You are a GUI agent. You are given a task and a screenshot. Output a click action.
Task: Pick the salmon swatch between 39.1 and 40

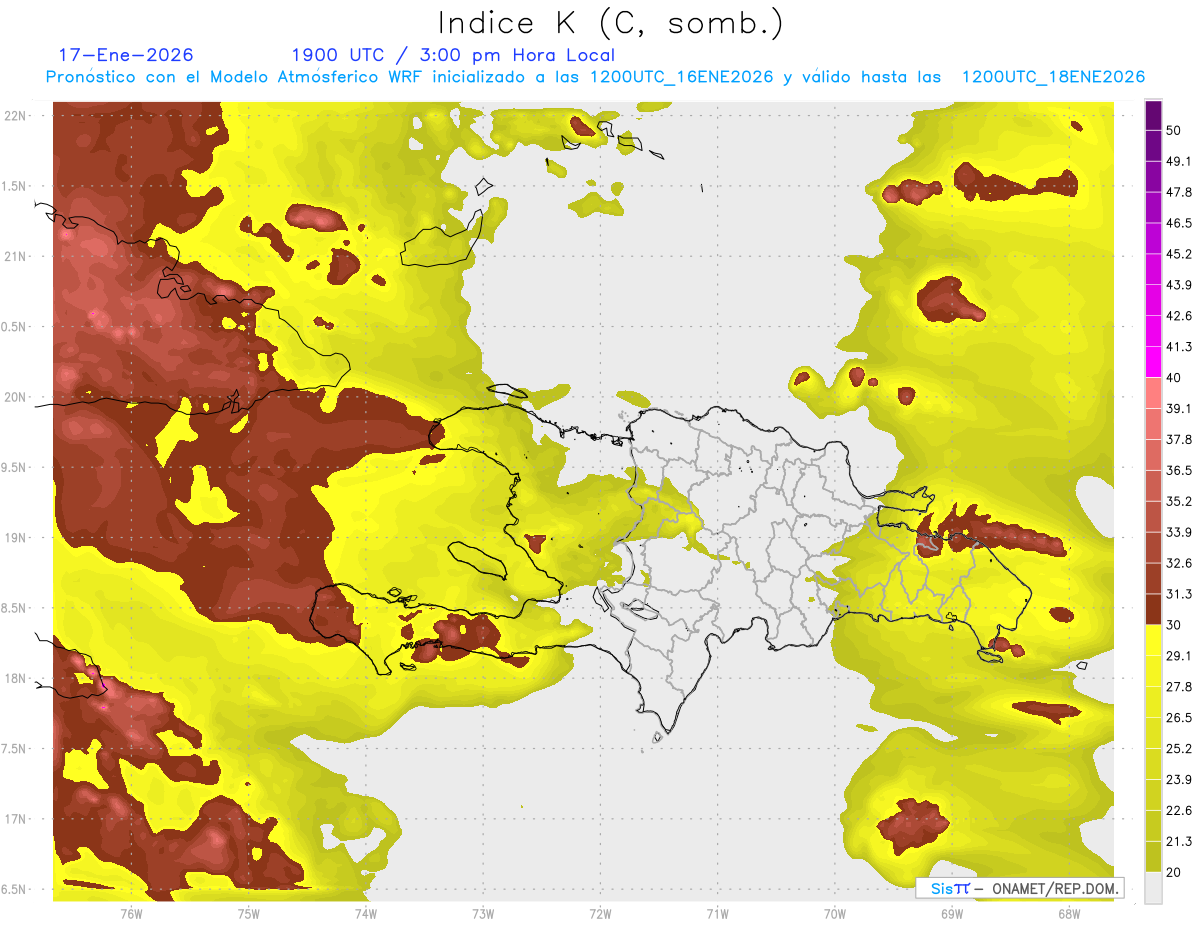pos(1153,393)
